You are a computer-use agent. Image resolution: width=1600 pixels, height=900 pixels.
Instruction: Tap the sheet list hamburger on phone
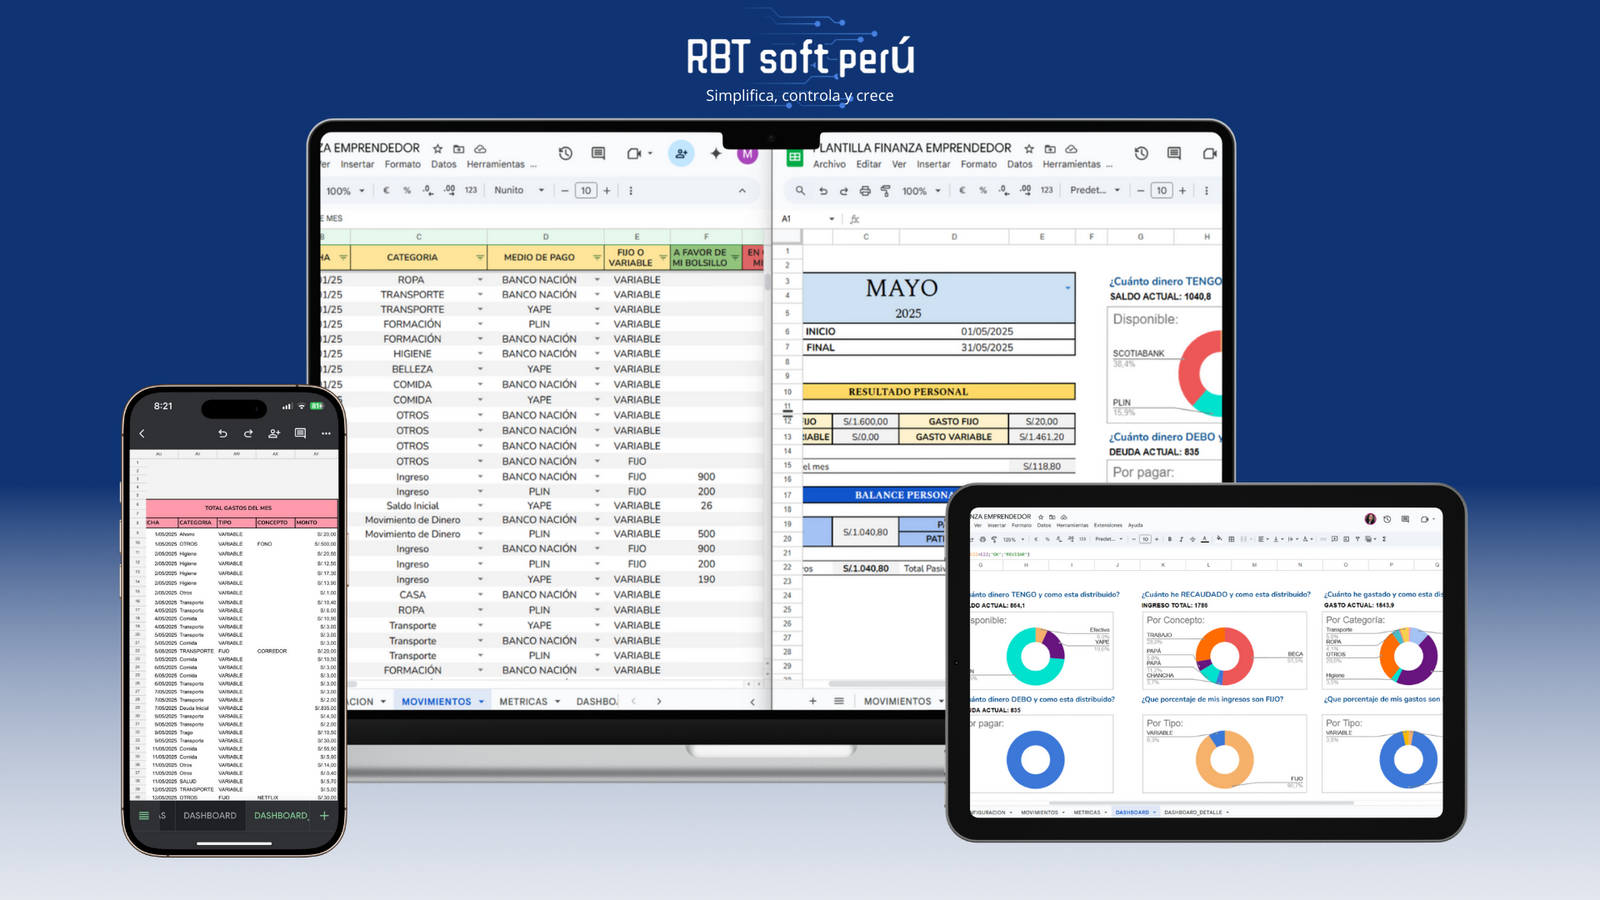(144, 816)
